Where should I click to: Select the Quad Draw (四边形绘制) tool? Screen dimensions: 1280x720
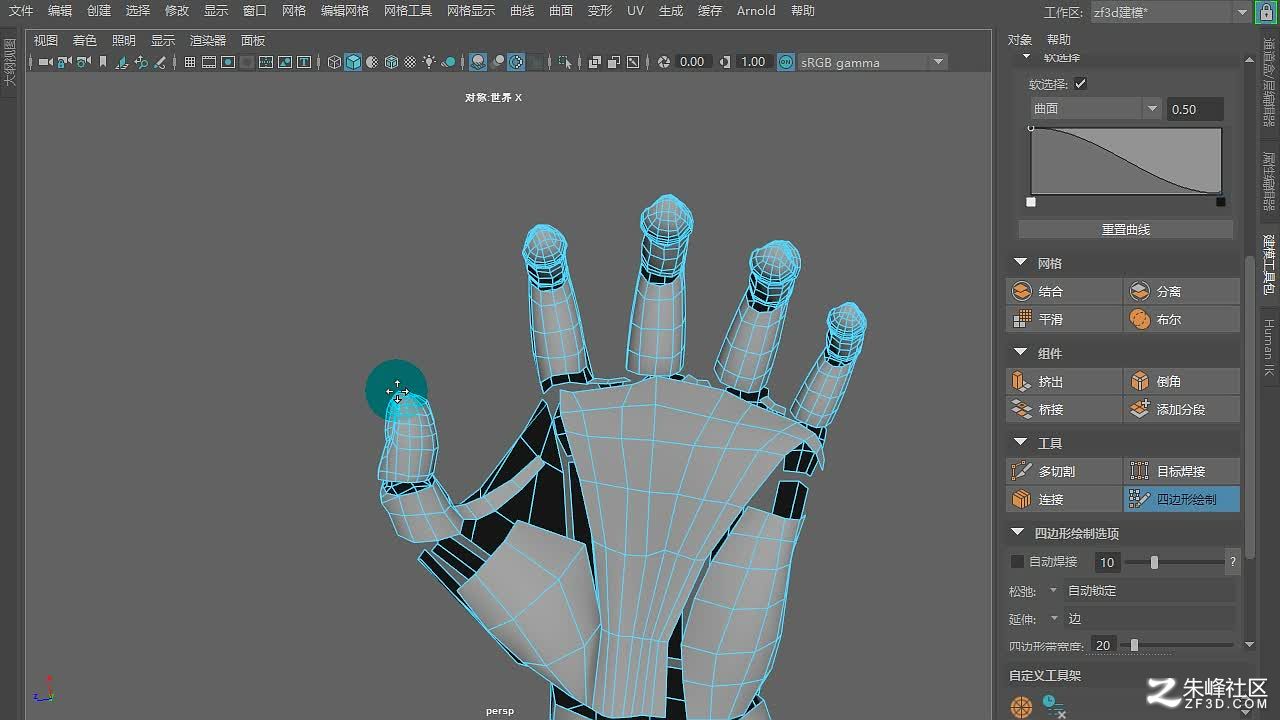1182,499
